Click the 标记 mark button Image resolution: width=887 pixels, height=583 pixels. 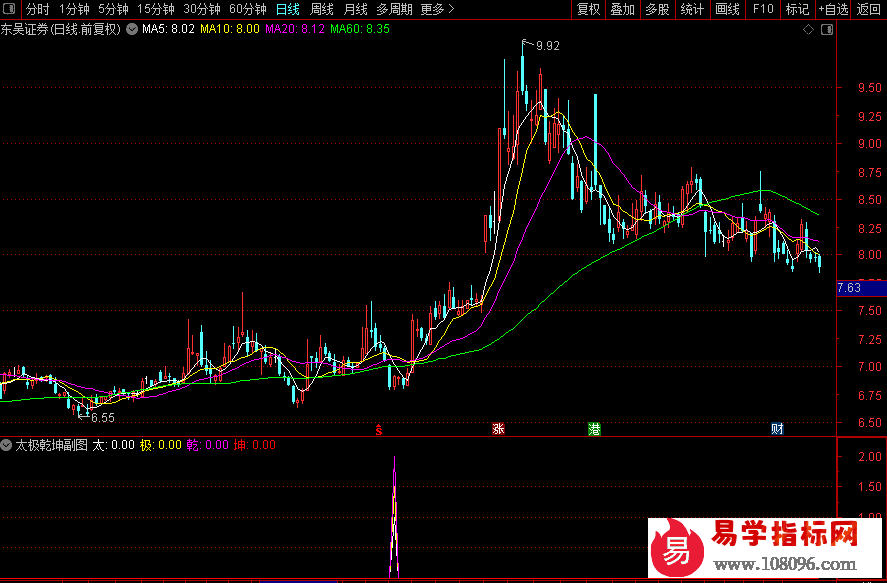(798, 9)
